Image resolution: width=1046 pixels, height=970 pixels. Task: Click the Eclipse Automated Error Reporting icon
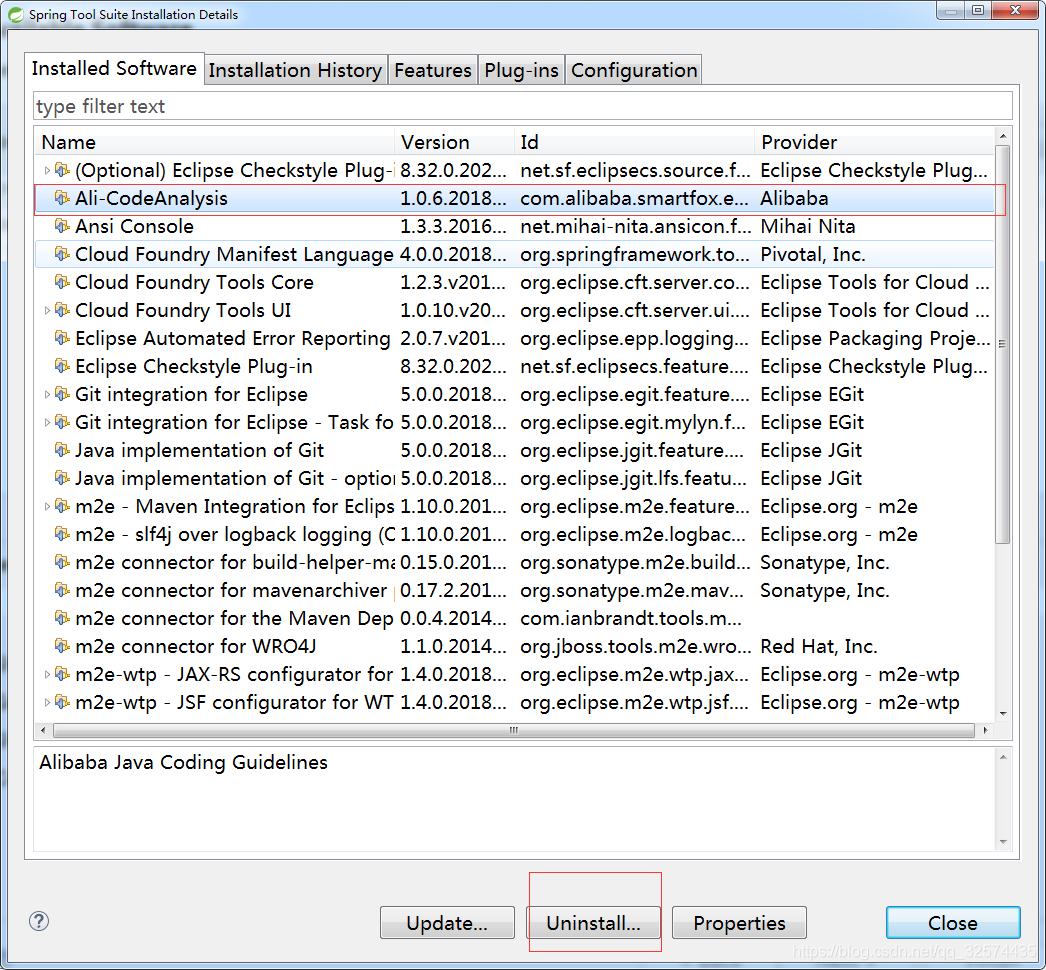click(x=62, y=338)
